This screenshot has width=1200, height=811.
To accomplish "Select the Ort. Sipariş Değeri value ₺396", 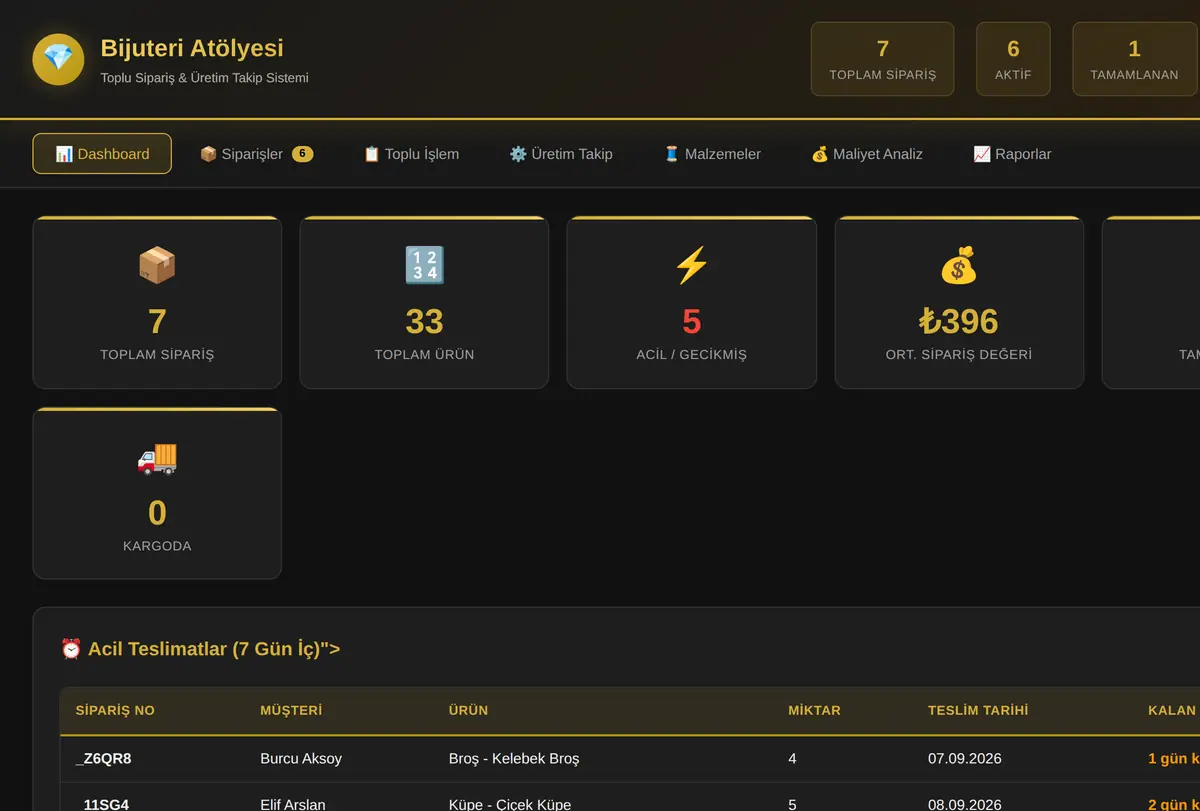I will click(958, 321).
